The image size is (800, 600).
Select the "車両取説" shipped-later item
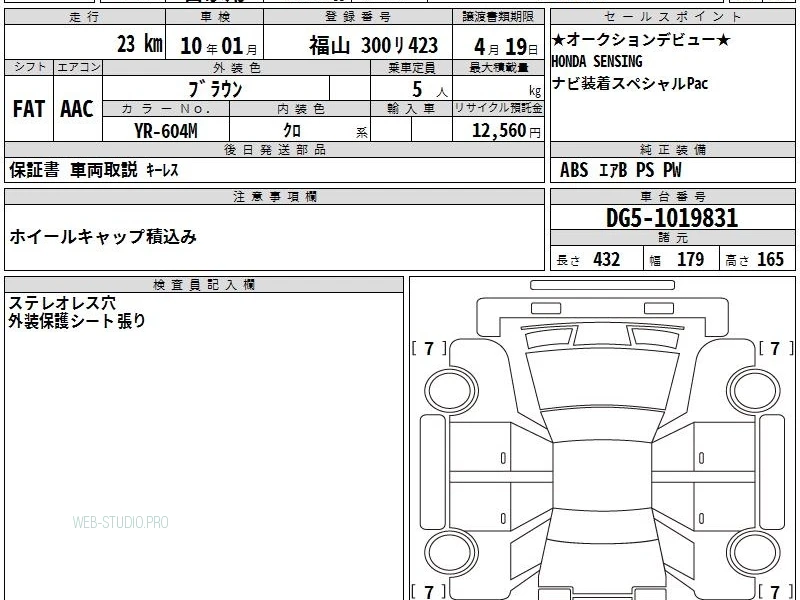pos(104,169)
